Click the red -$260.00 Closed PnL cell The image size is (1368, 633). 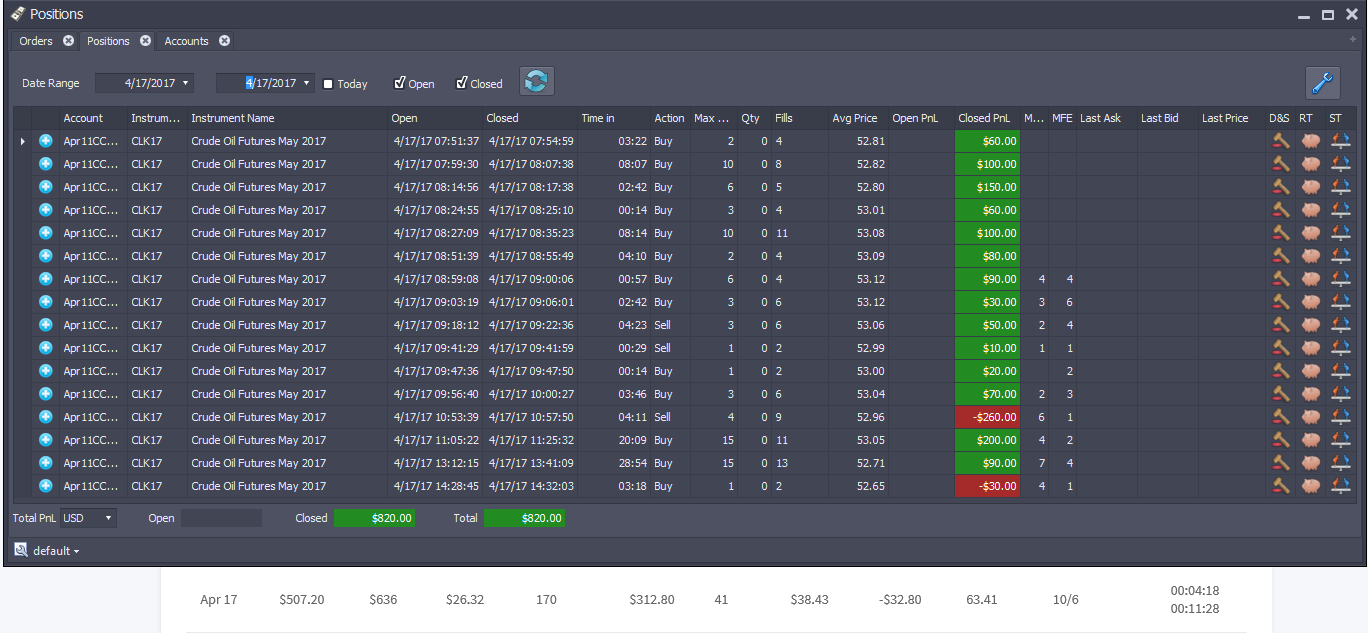tap(988, 417)
